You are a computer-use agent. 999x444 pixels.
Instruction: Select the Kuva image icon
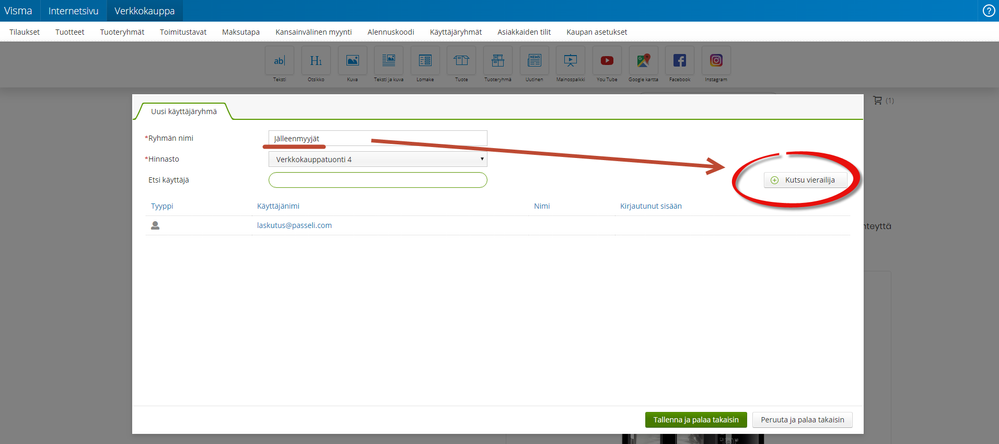[352, 61]
